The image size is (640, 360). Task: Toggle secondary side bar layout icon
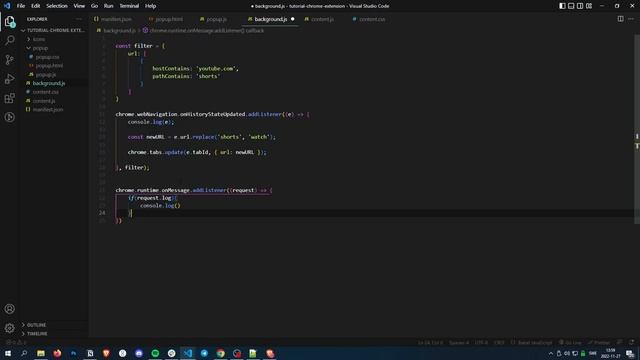[x=580, y=6]
